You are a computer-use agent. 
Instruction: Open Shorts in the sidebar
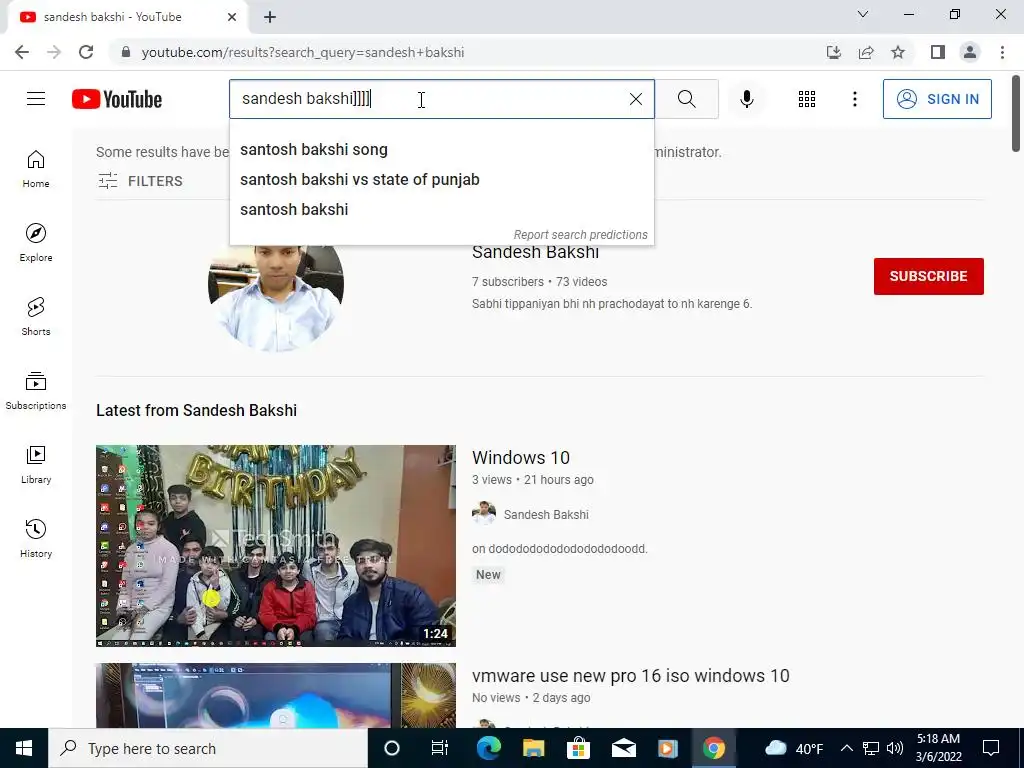click(36, 317)
